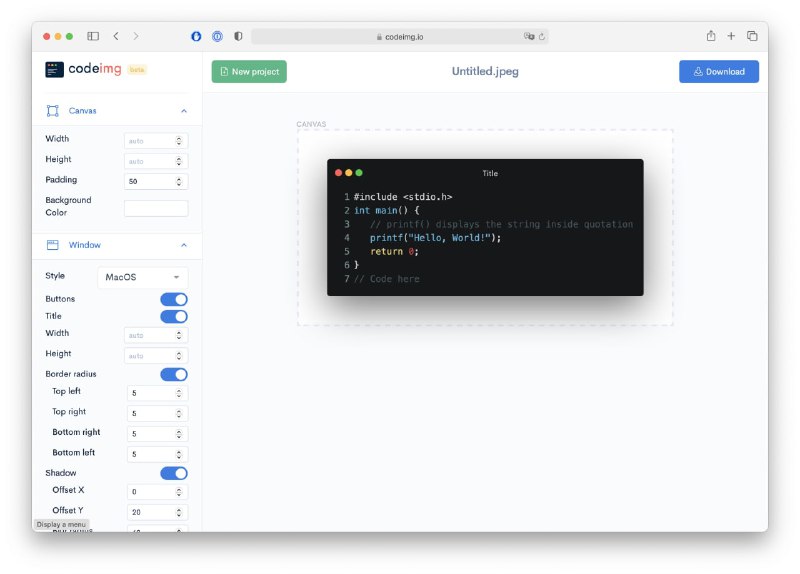Click the Padding value input field

pos(149,181)
